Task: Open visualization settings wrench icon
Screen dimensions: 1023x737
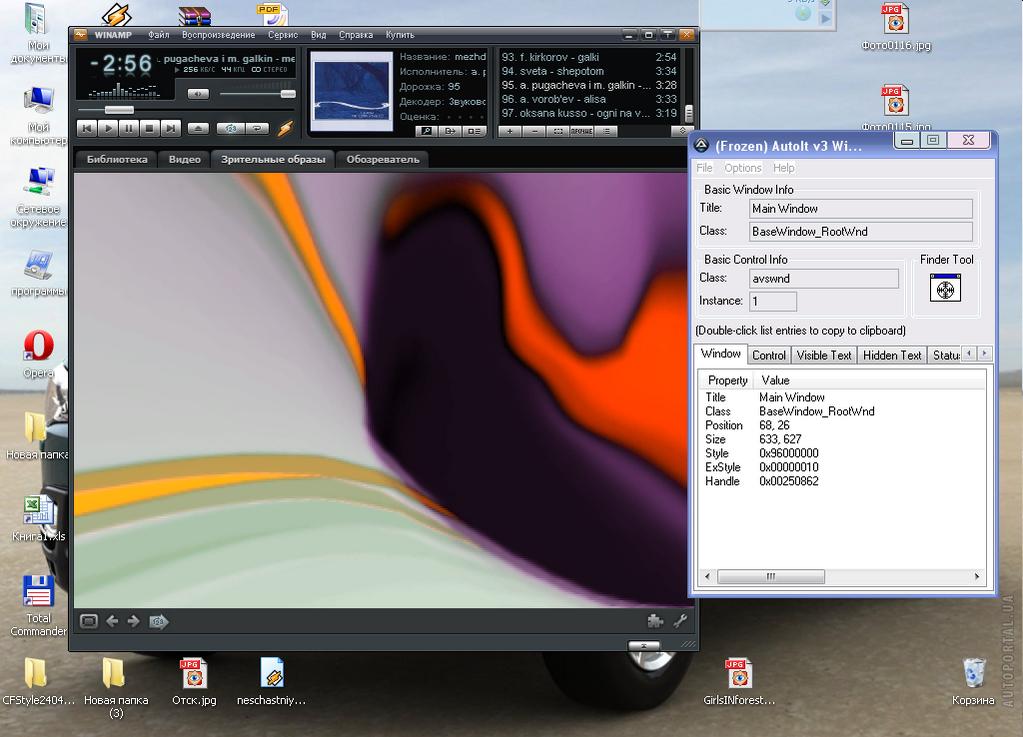Action: 681,621
